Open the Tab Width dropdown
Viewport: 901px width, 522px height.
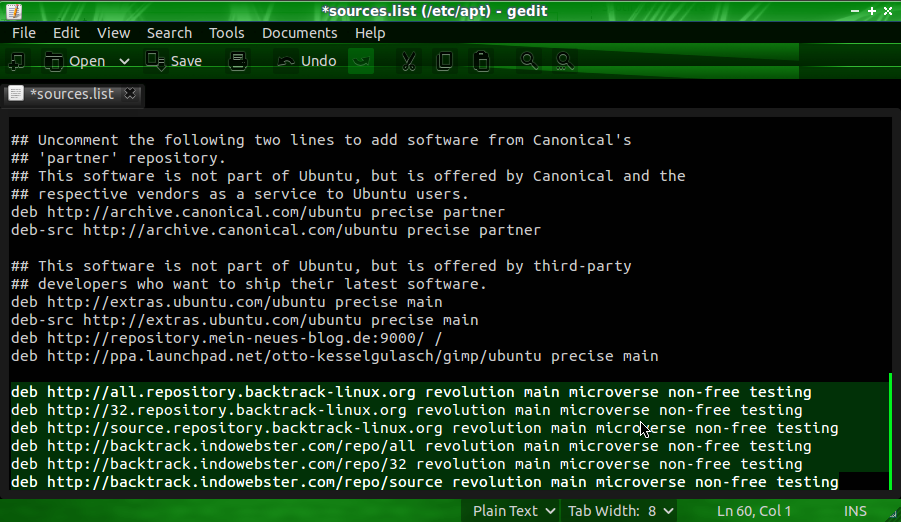tap(621, 511)
